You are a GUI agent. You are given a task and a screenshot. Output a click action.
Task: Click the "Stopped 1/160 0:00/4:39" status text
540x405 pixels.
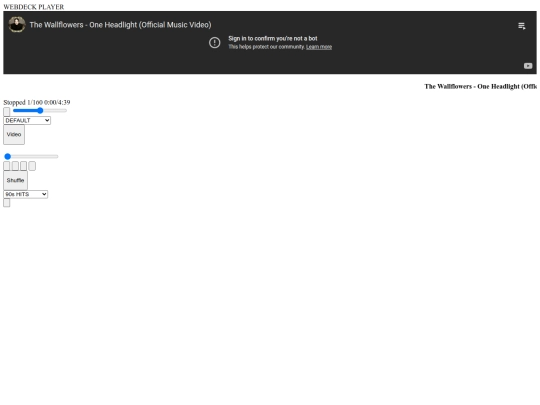pos(37,102)
